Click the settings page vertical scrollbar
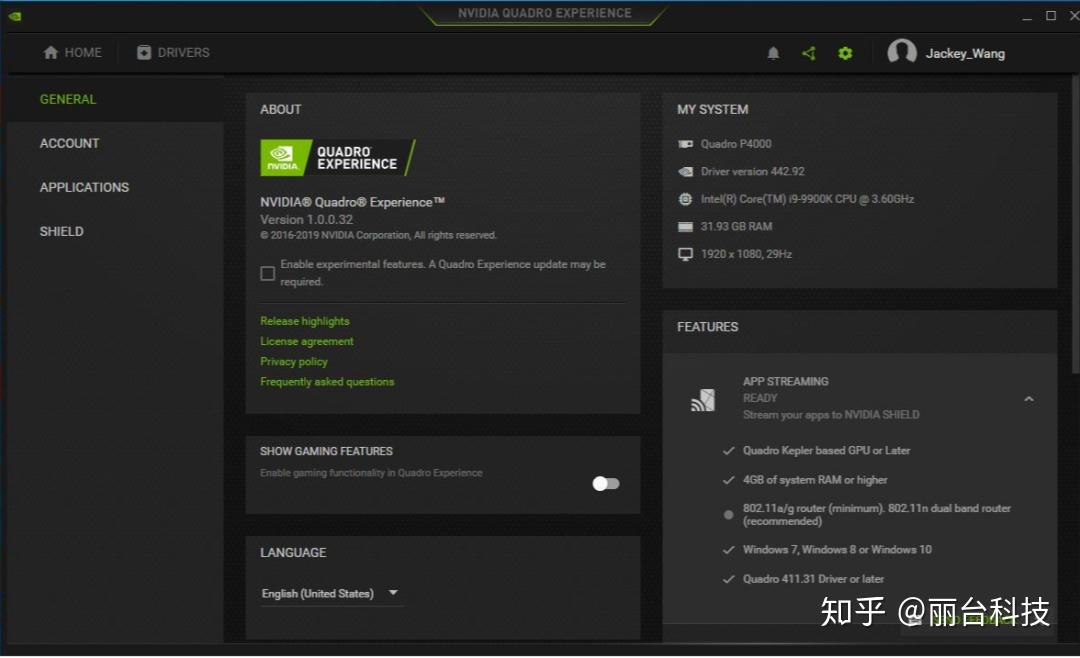Viewport: 1080px width, 658px height. click(x=1075, y=227)
